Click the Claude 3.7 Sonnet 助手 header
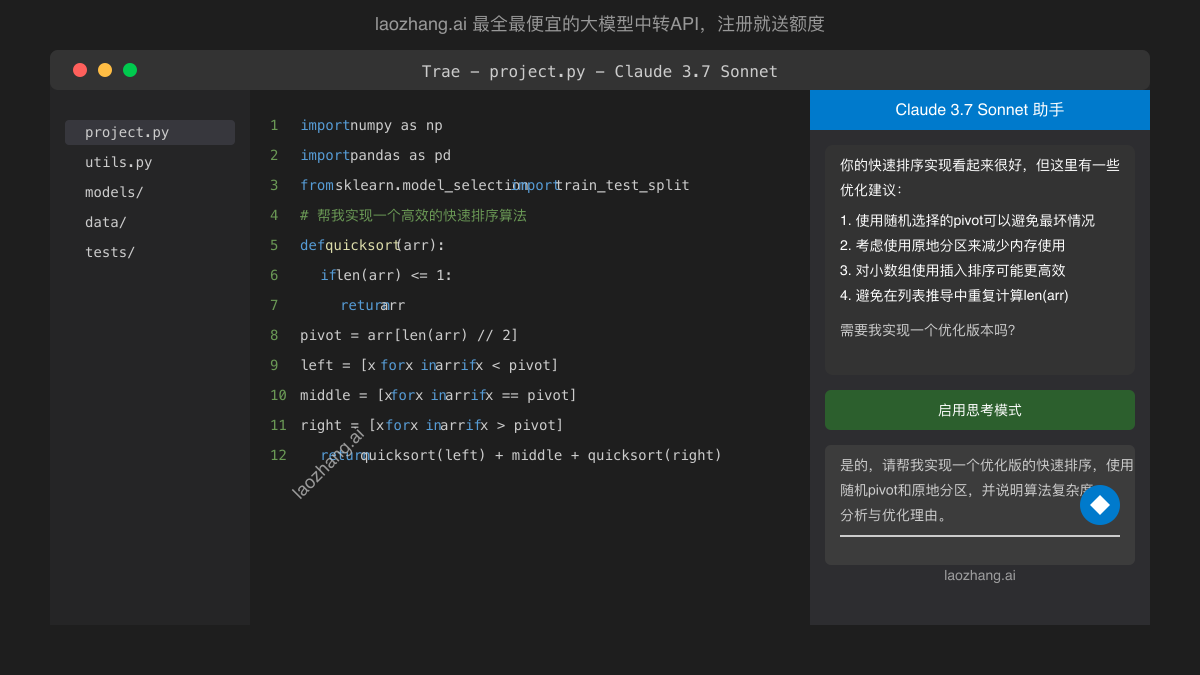Image resolution: width=1200 pixels, height=675 pixels. (x=980, y=110)
